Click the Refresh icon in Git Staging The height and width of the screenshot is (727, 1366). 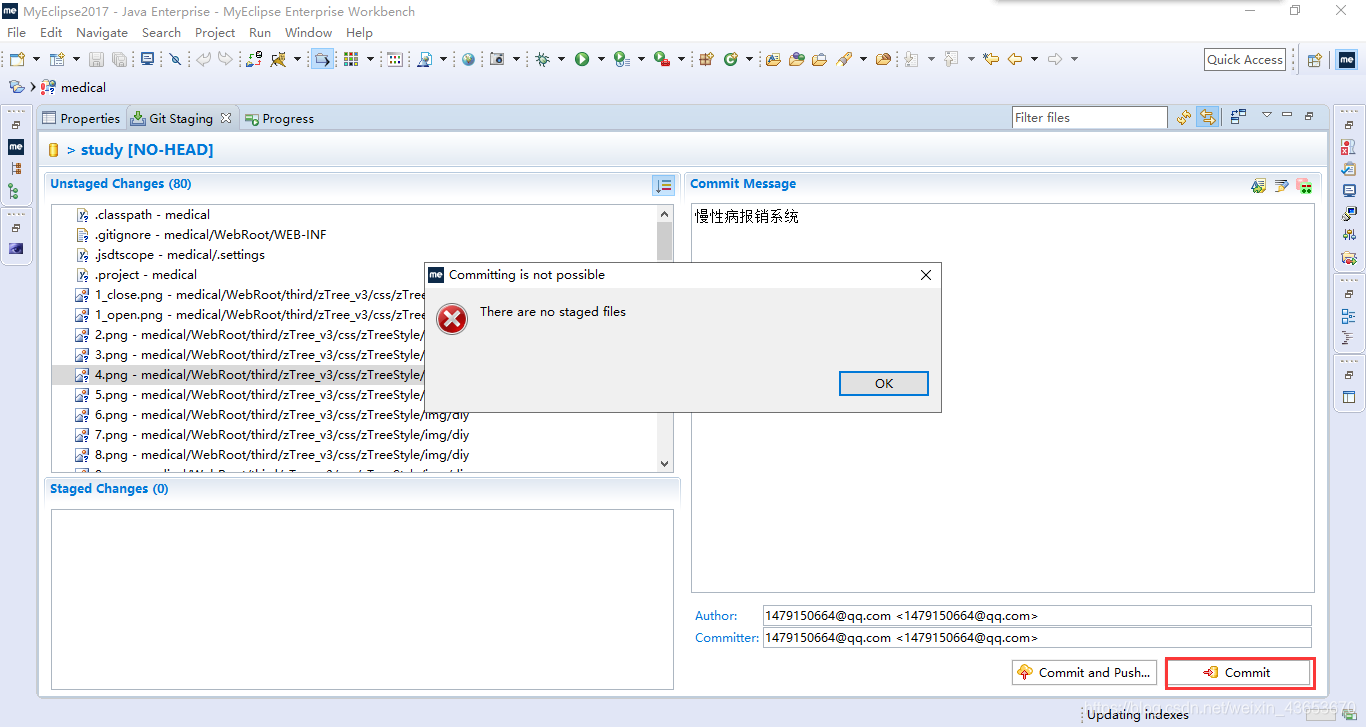(x=1184, y=117)
